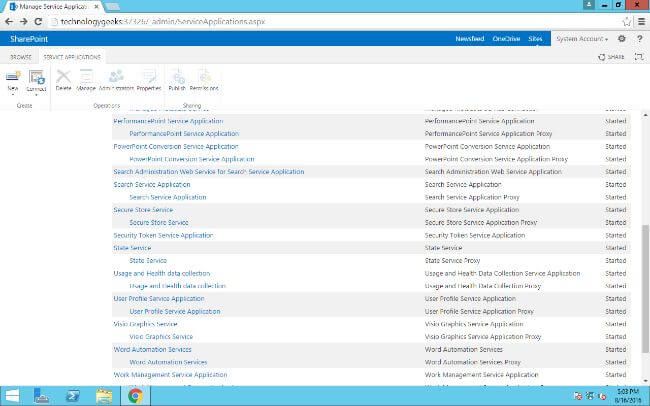Open the indented Word Automation Services proxy link
Screen dimensions: 650x406
[168, 362]
